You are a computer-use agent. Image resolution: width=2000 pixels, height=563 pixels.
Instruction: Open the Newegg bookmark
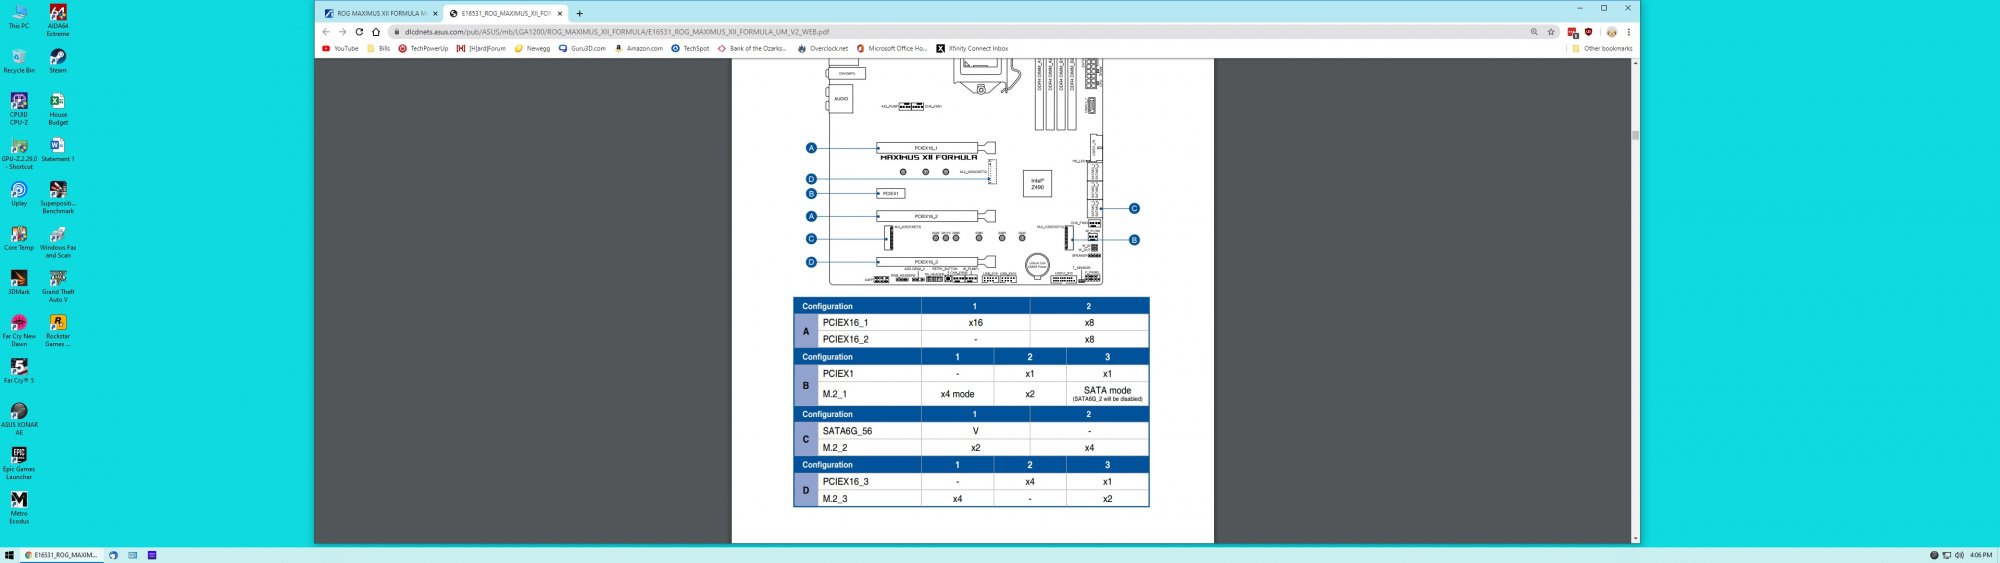[x=532, y=48]
